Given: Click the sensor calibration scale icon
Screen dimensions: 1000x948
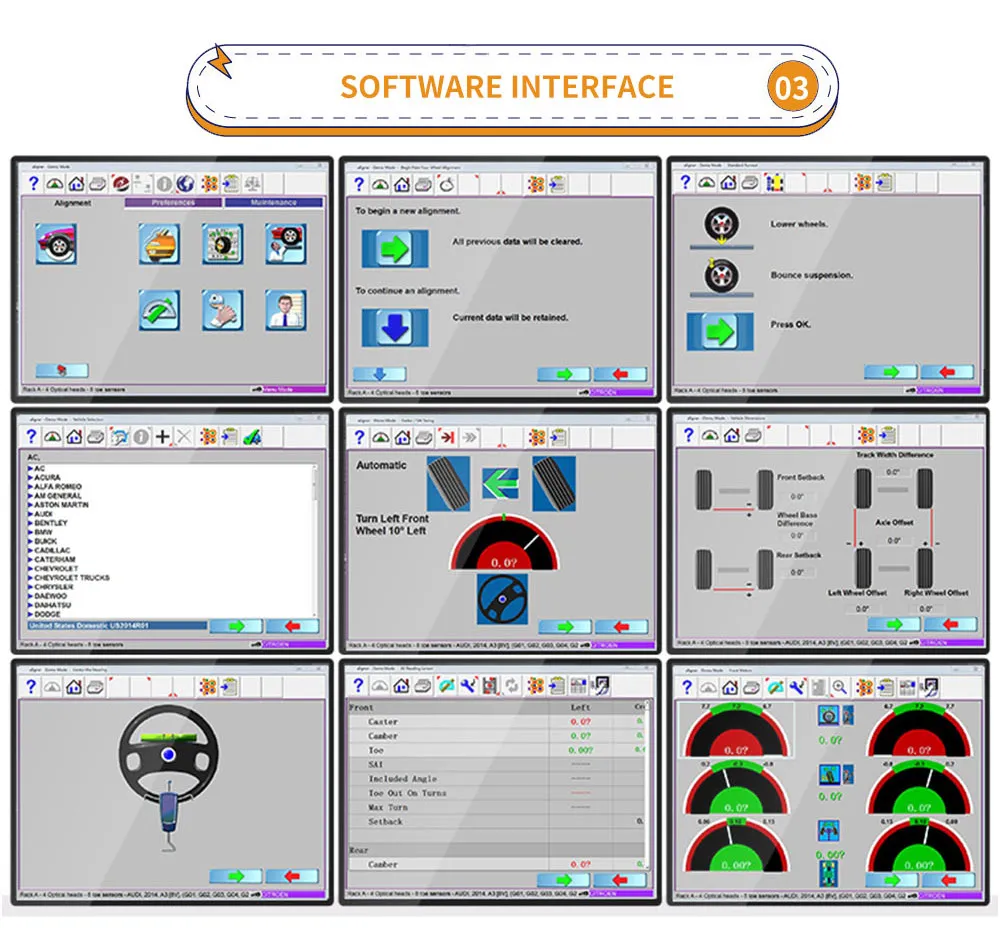Looking at the screenshot, I should [x=253, y=183].
